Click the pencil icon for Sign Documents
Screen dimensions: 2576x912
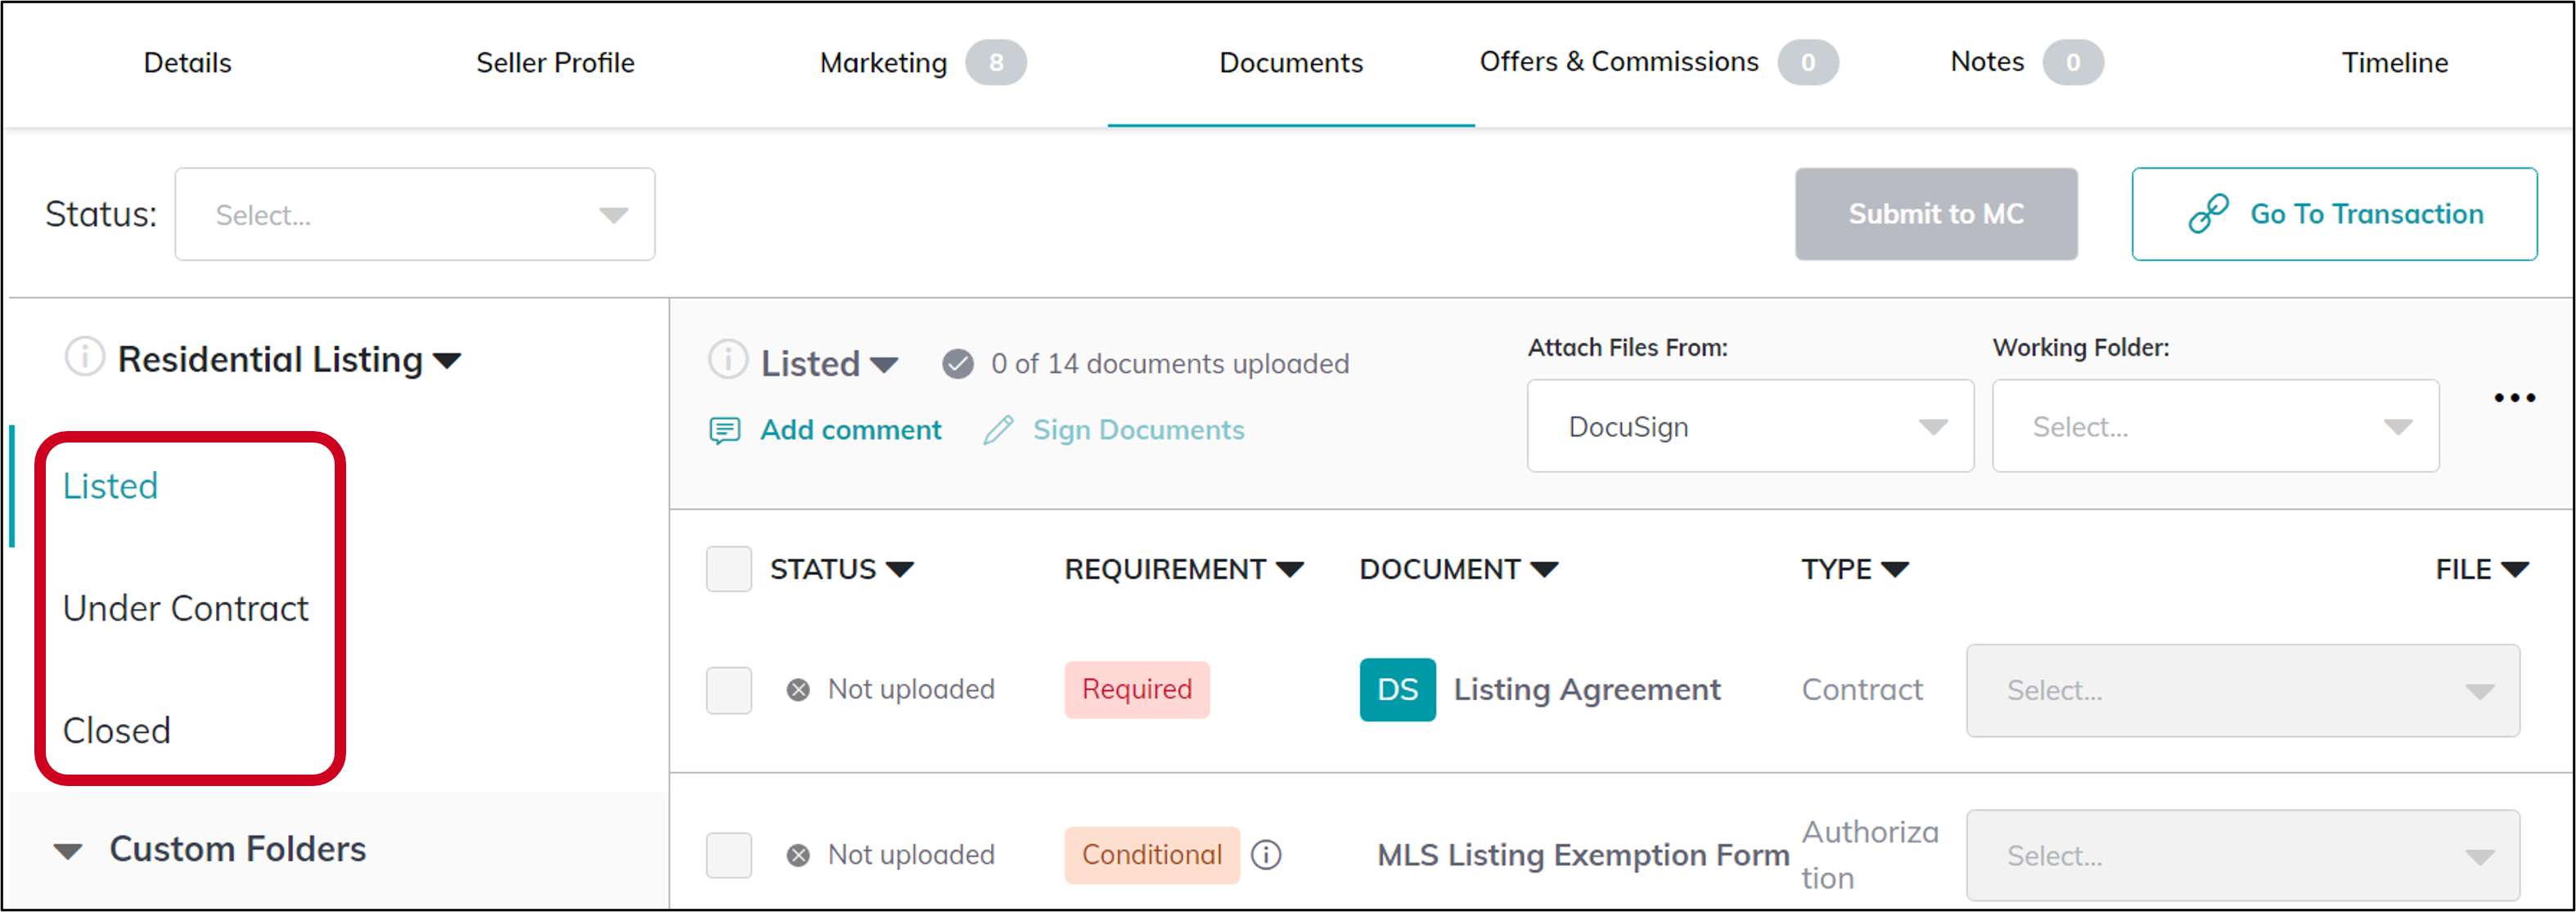pyautogui.click(x=998, y=430)
